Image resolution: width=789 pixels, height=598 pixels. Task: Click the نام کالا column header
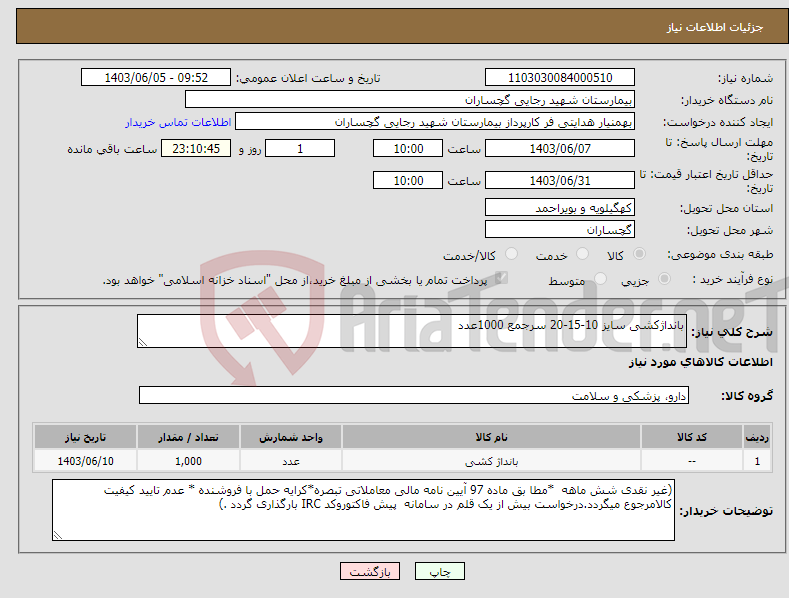[x=491, y=437]
